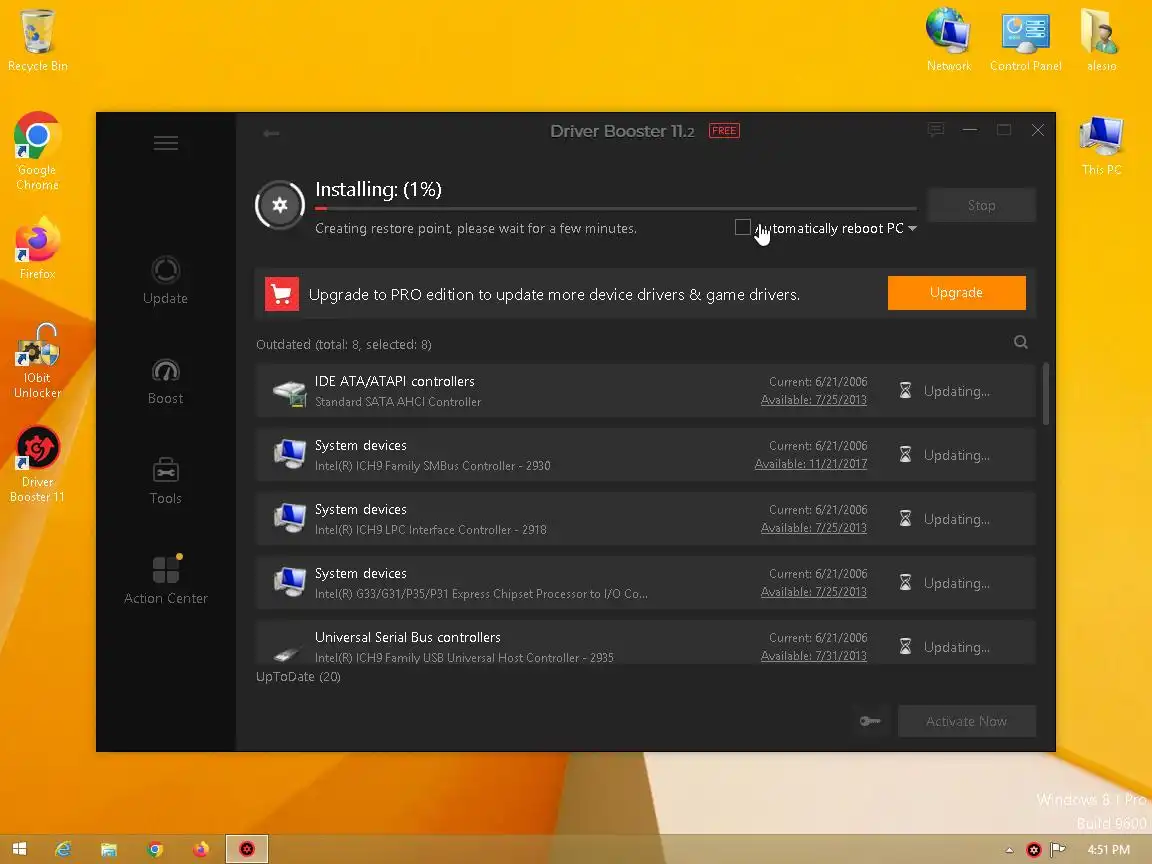Open File Explorer from the taskbar

(x=109, y=849)
